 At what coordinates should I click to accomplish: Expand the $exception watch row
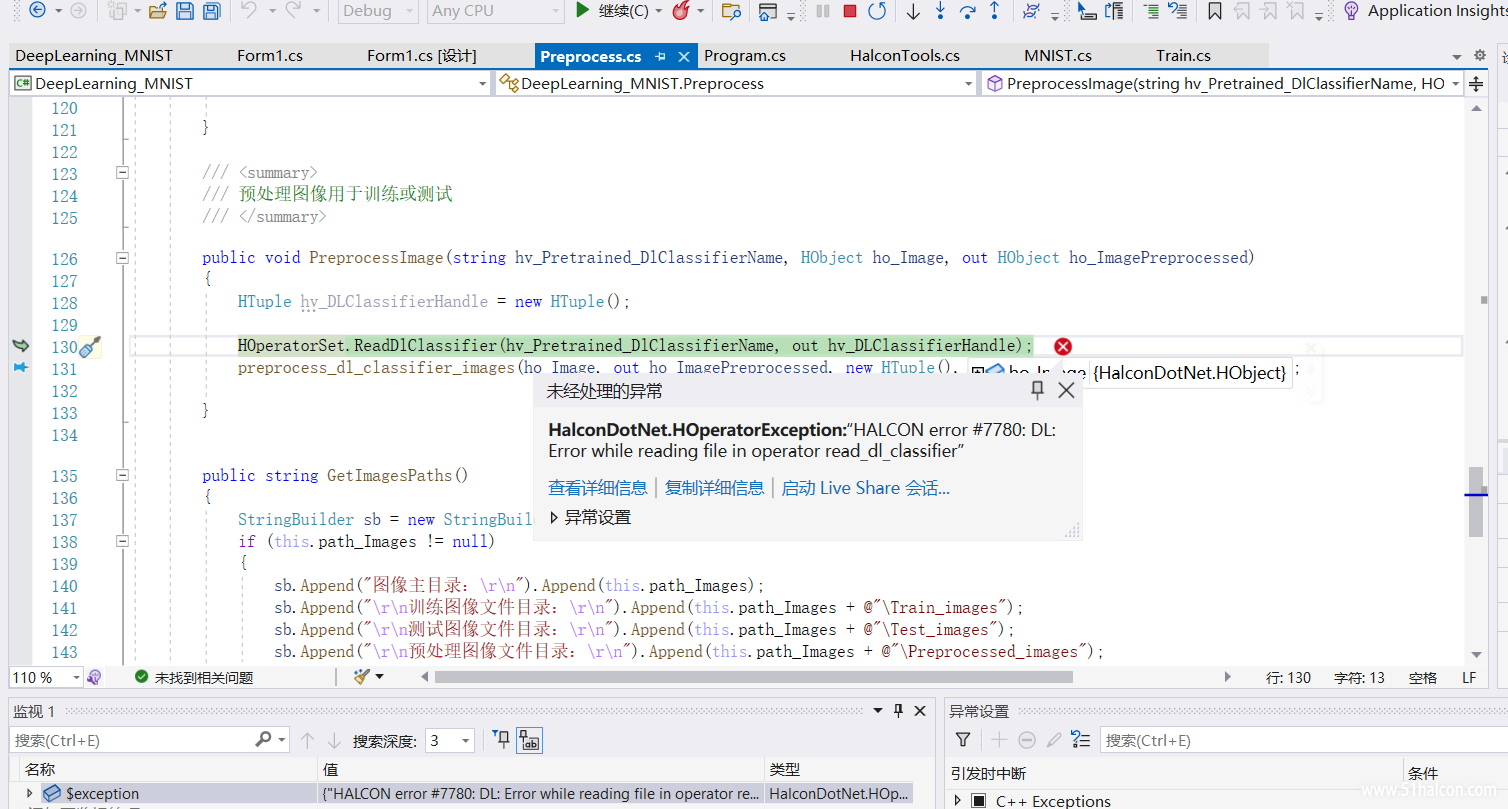(x=29, y=793)
